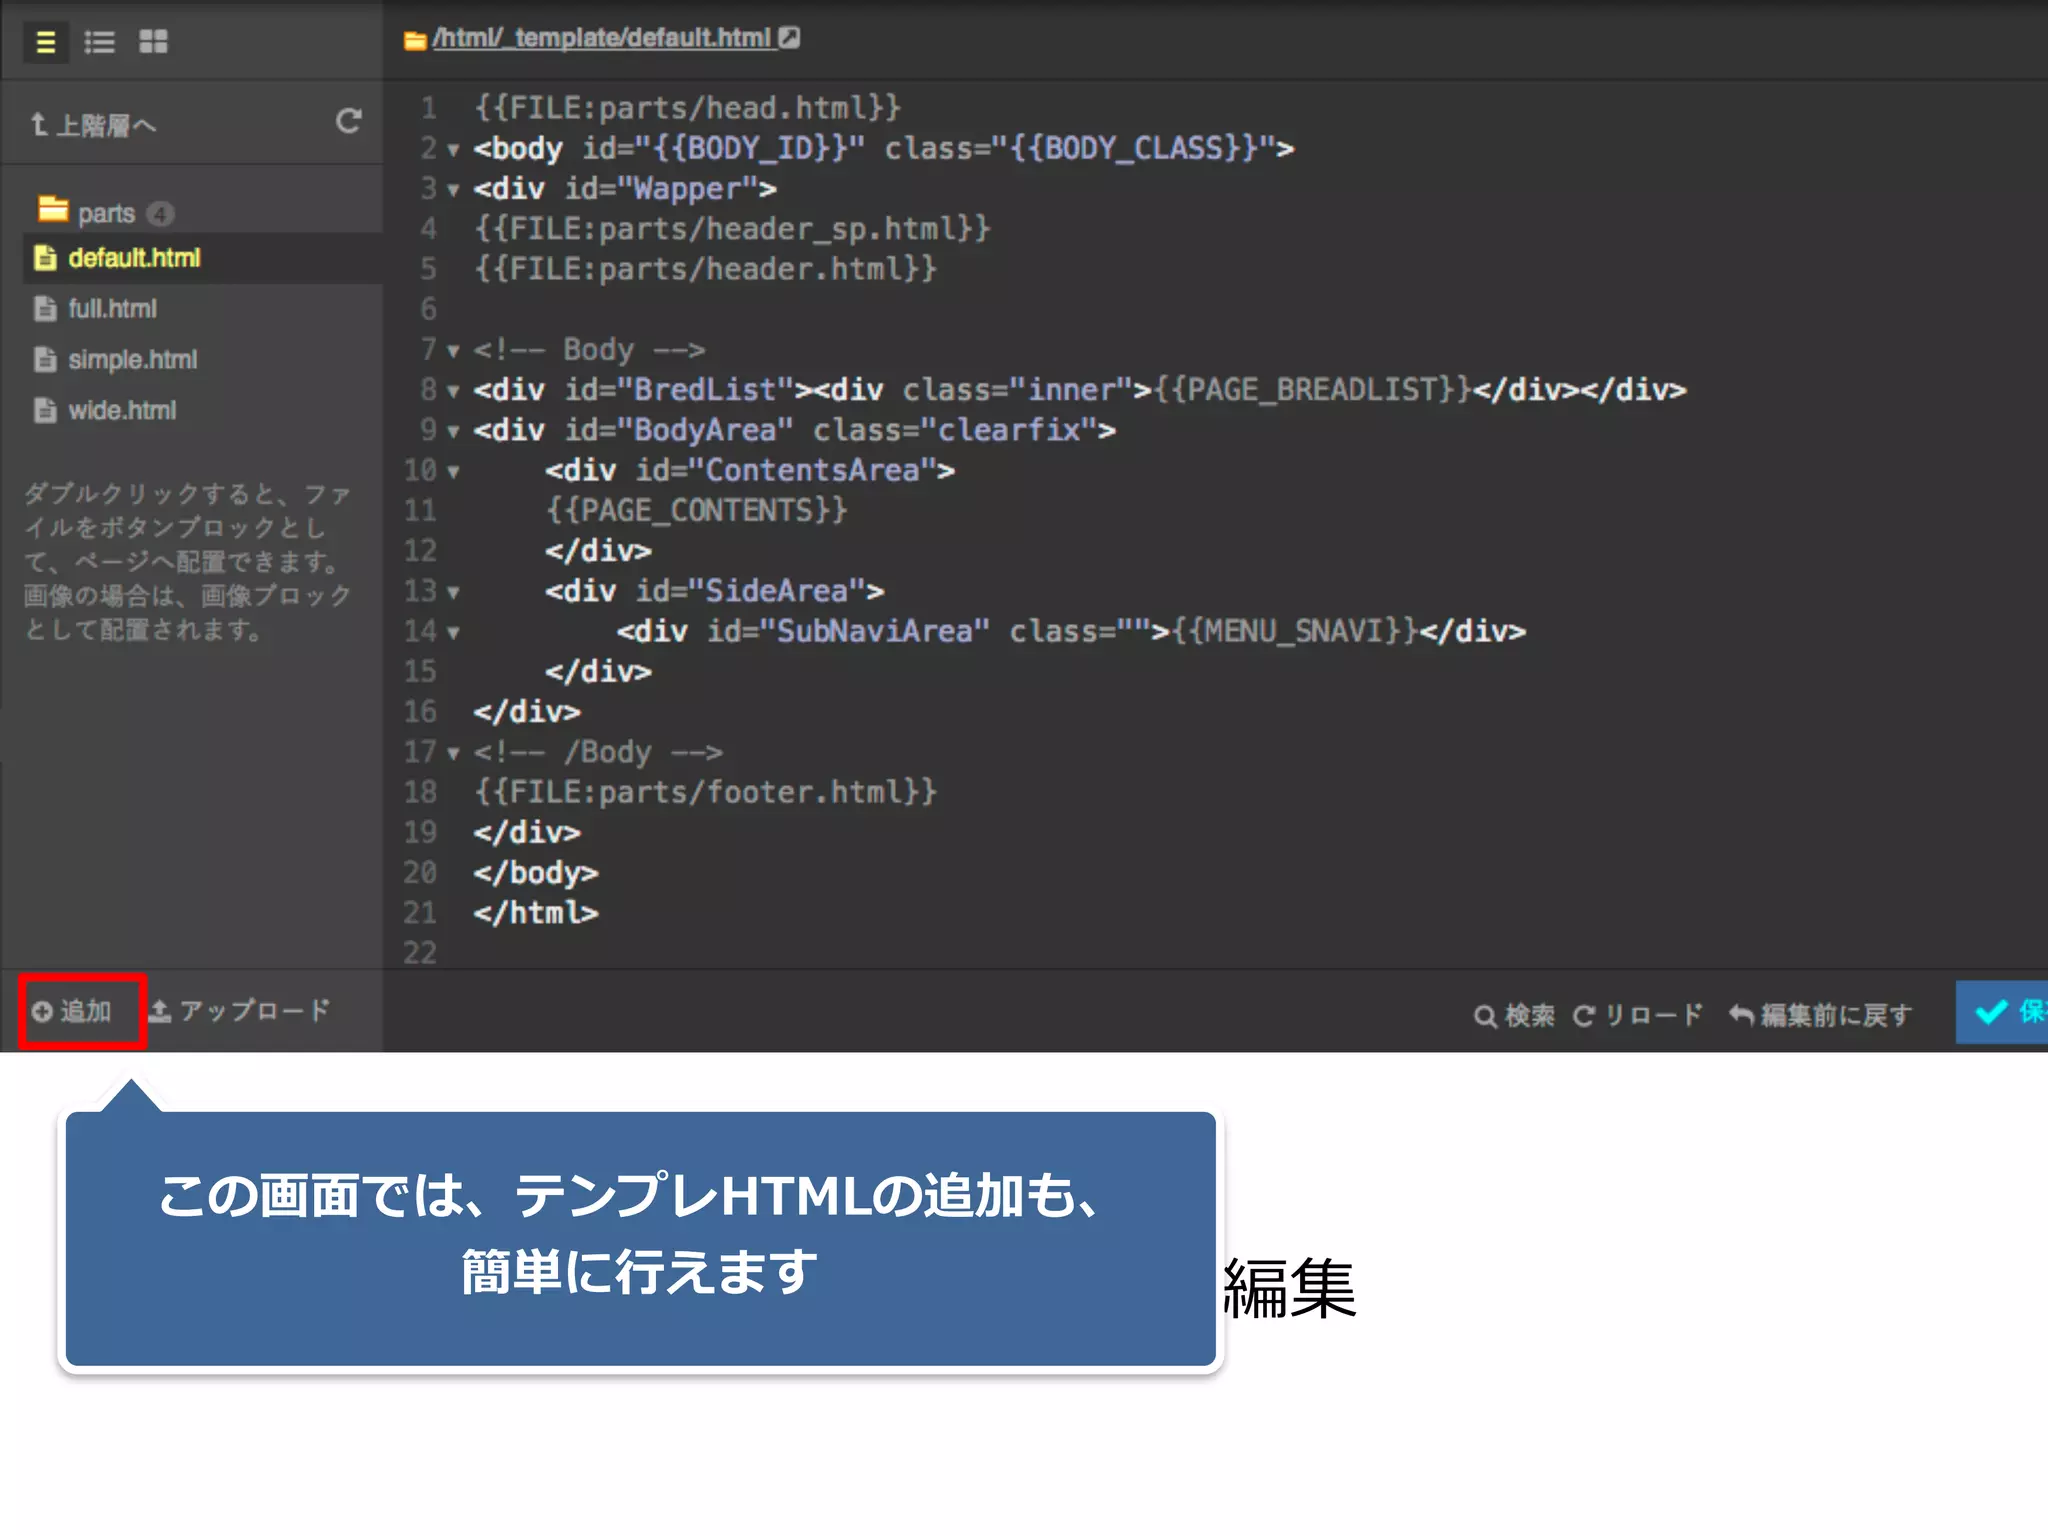Click the </body> closing tag line
Screen dimensions: 2048x1536
point(536,873)
